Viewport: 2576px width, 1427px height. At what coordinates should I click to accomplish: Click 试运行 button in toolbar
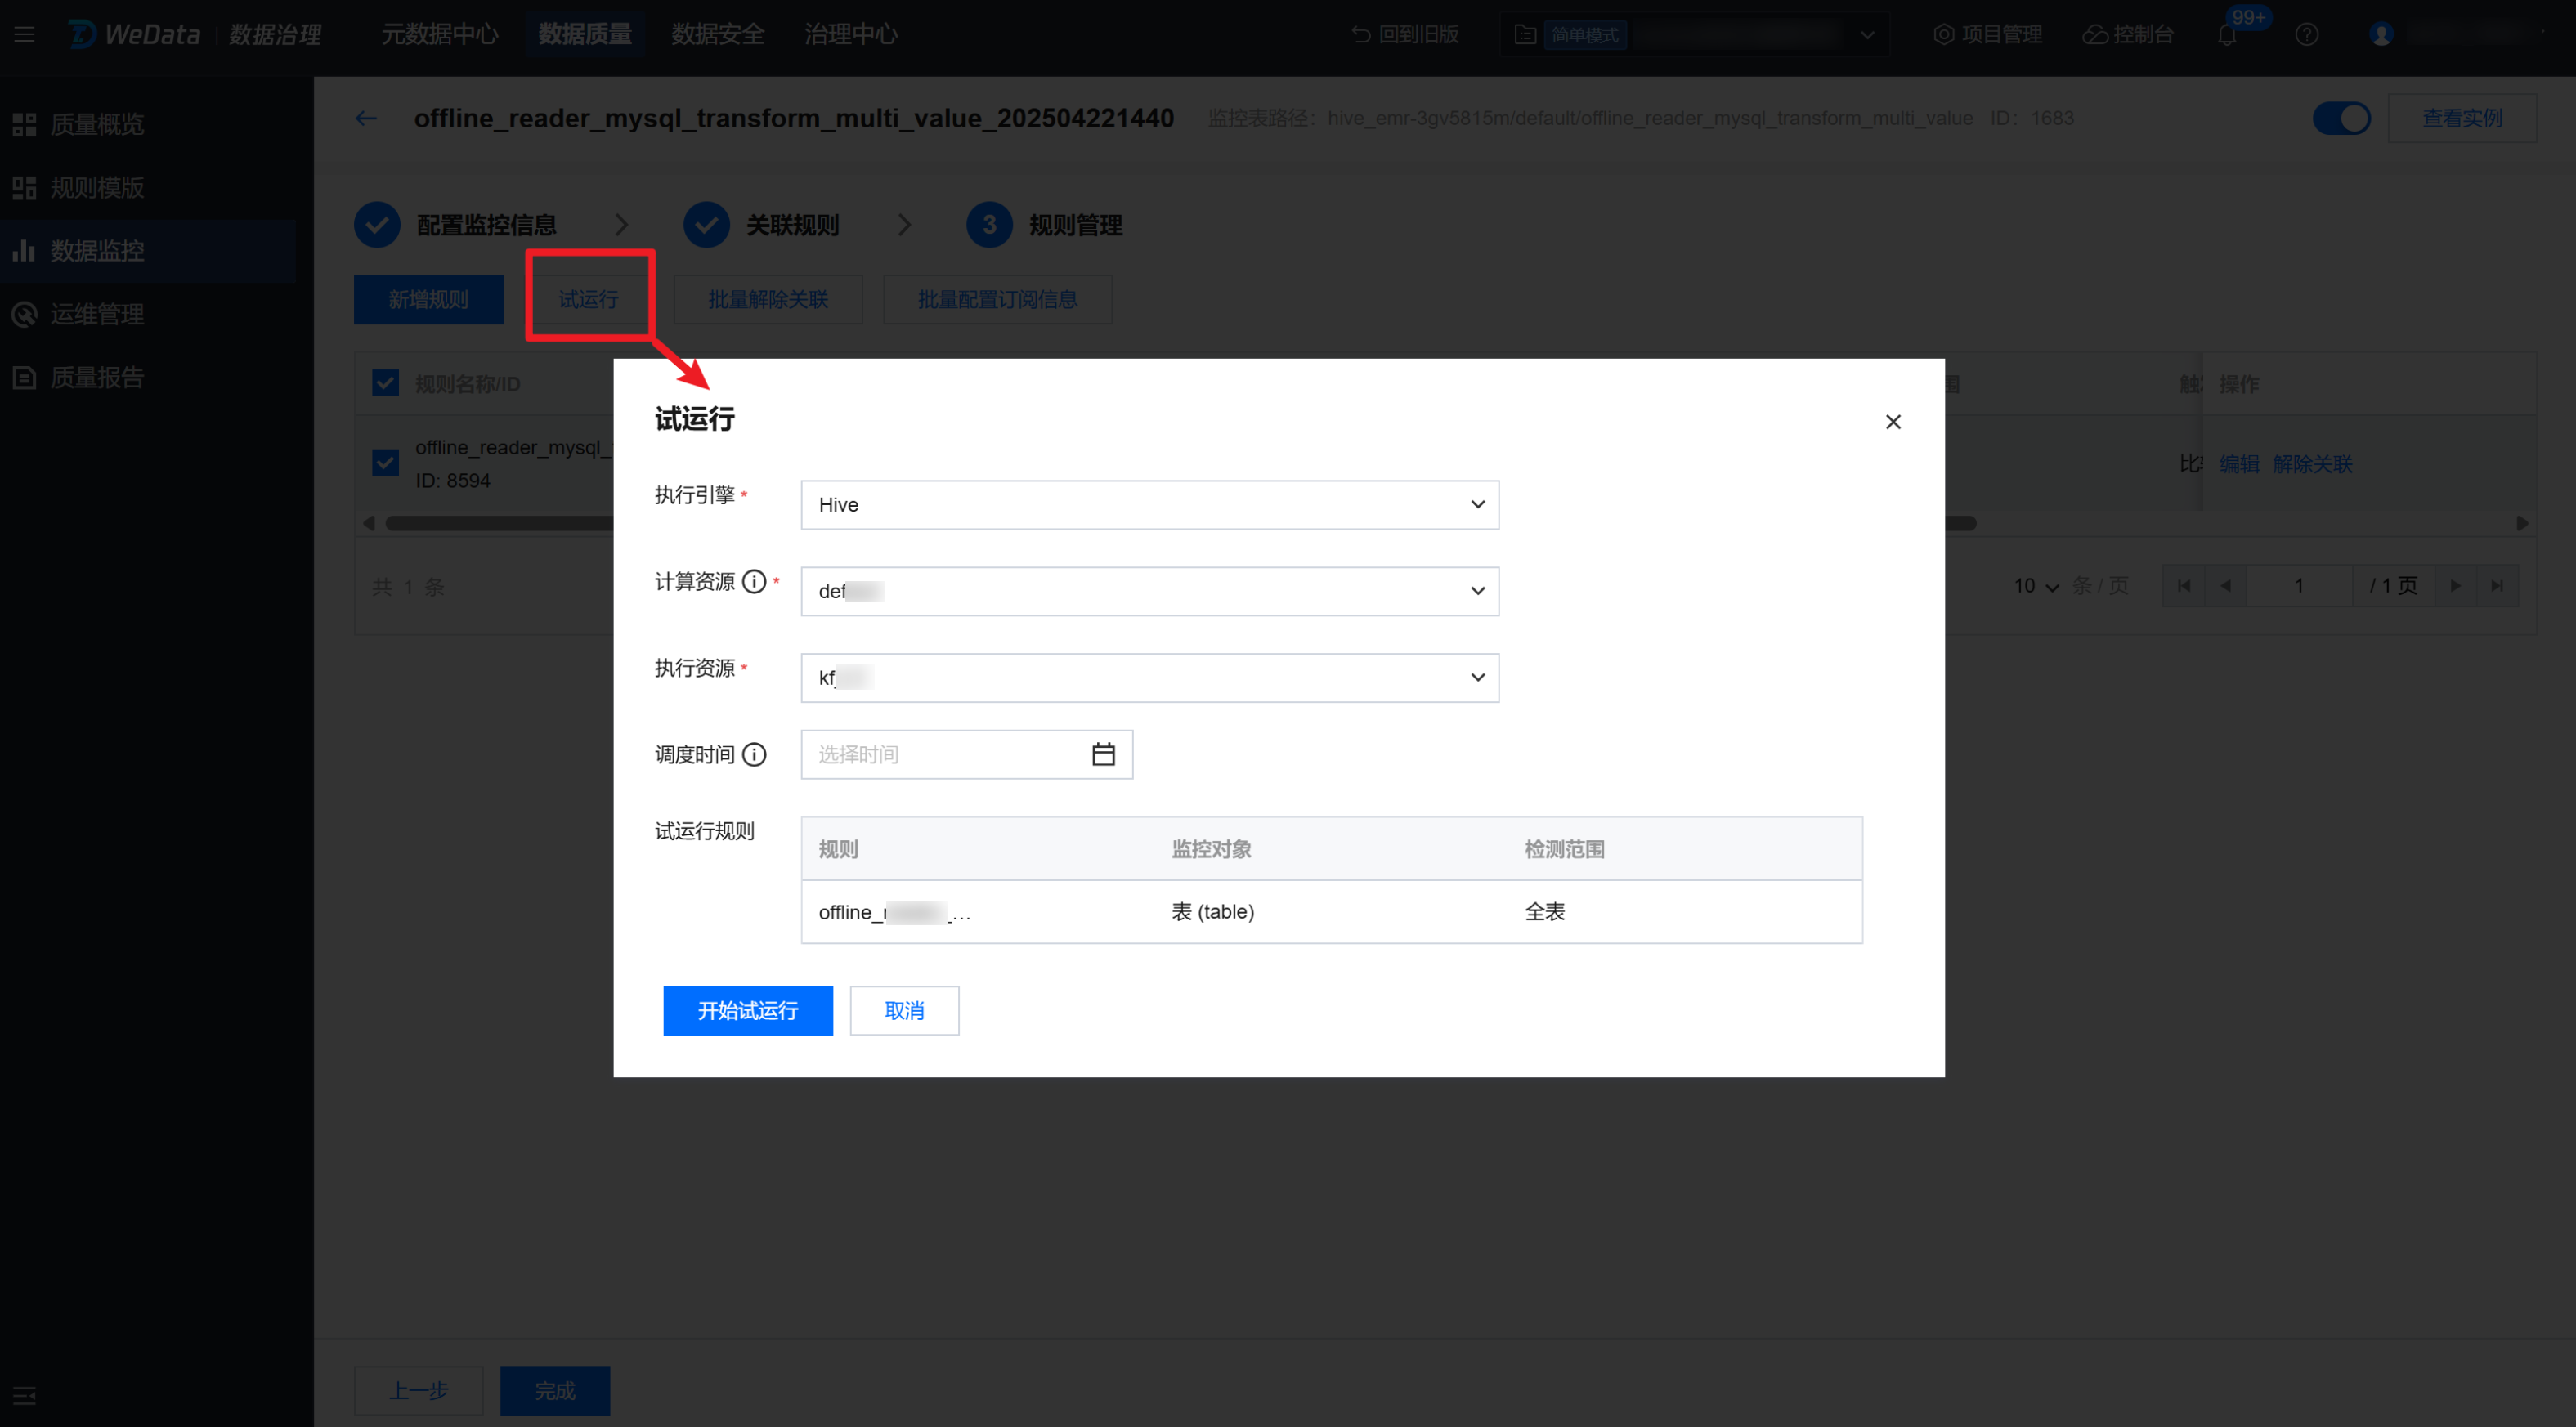589,300
